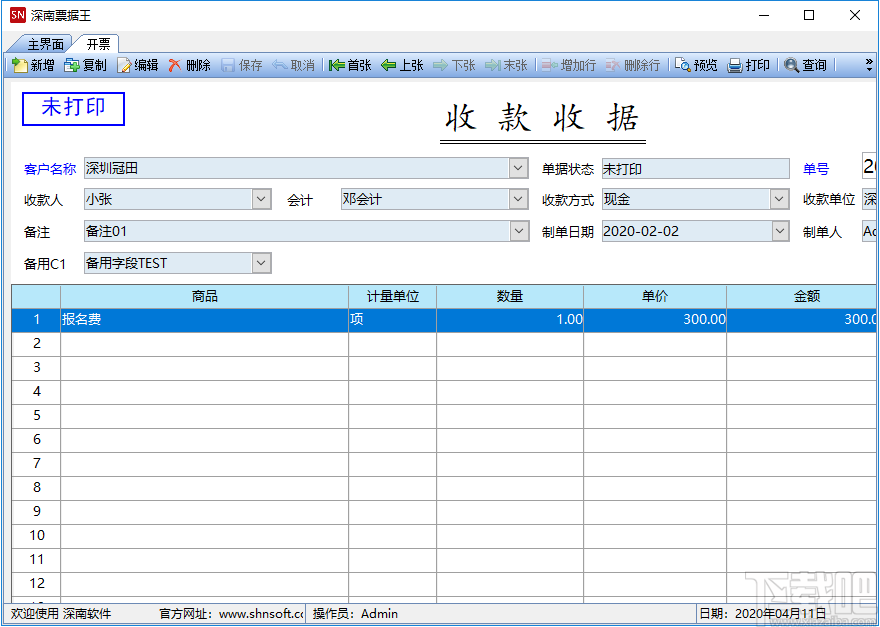Open the 收款方式 dropdown arrow
This screenshot has height=627, width=880.
coord(780,199)
